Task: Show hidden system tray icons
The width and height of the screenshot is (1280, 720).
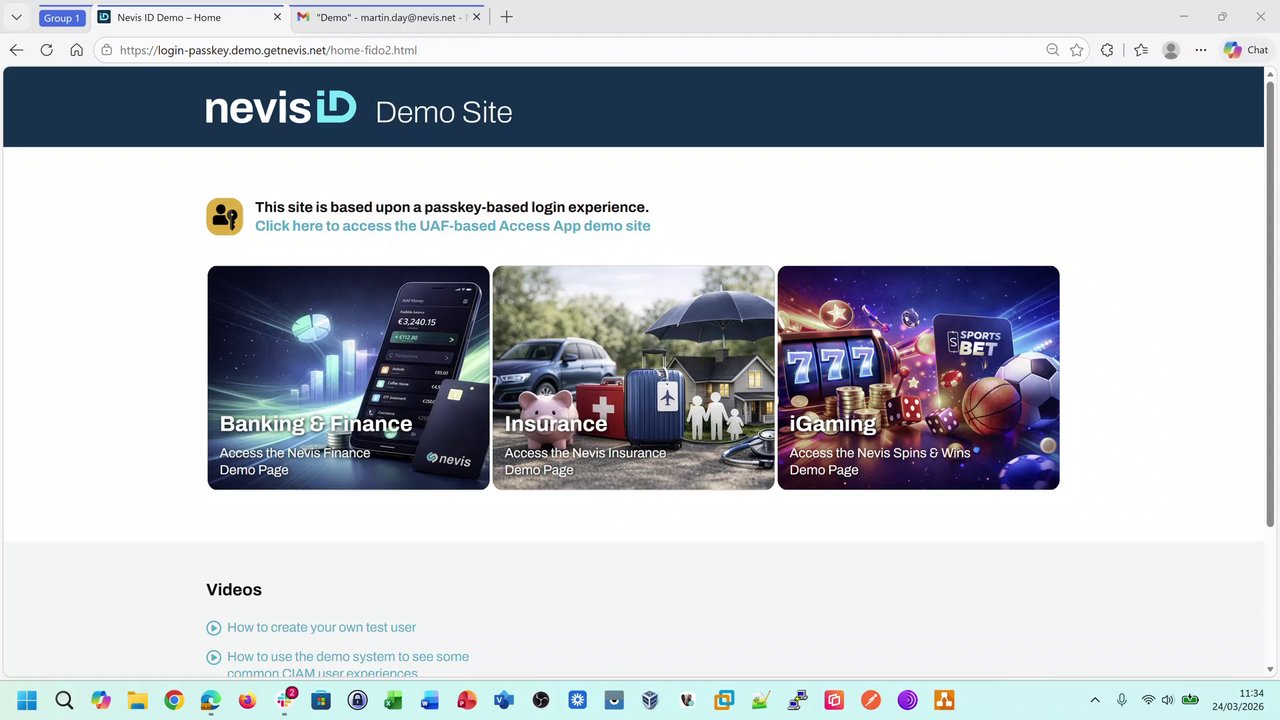Action: (1095, 700)
